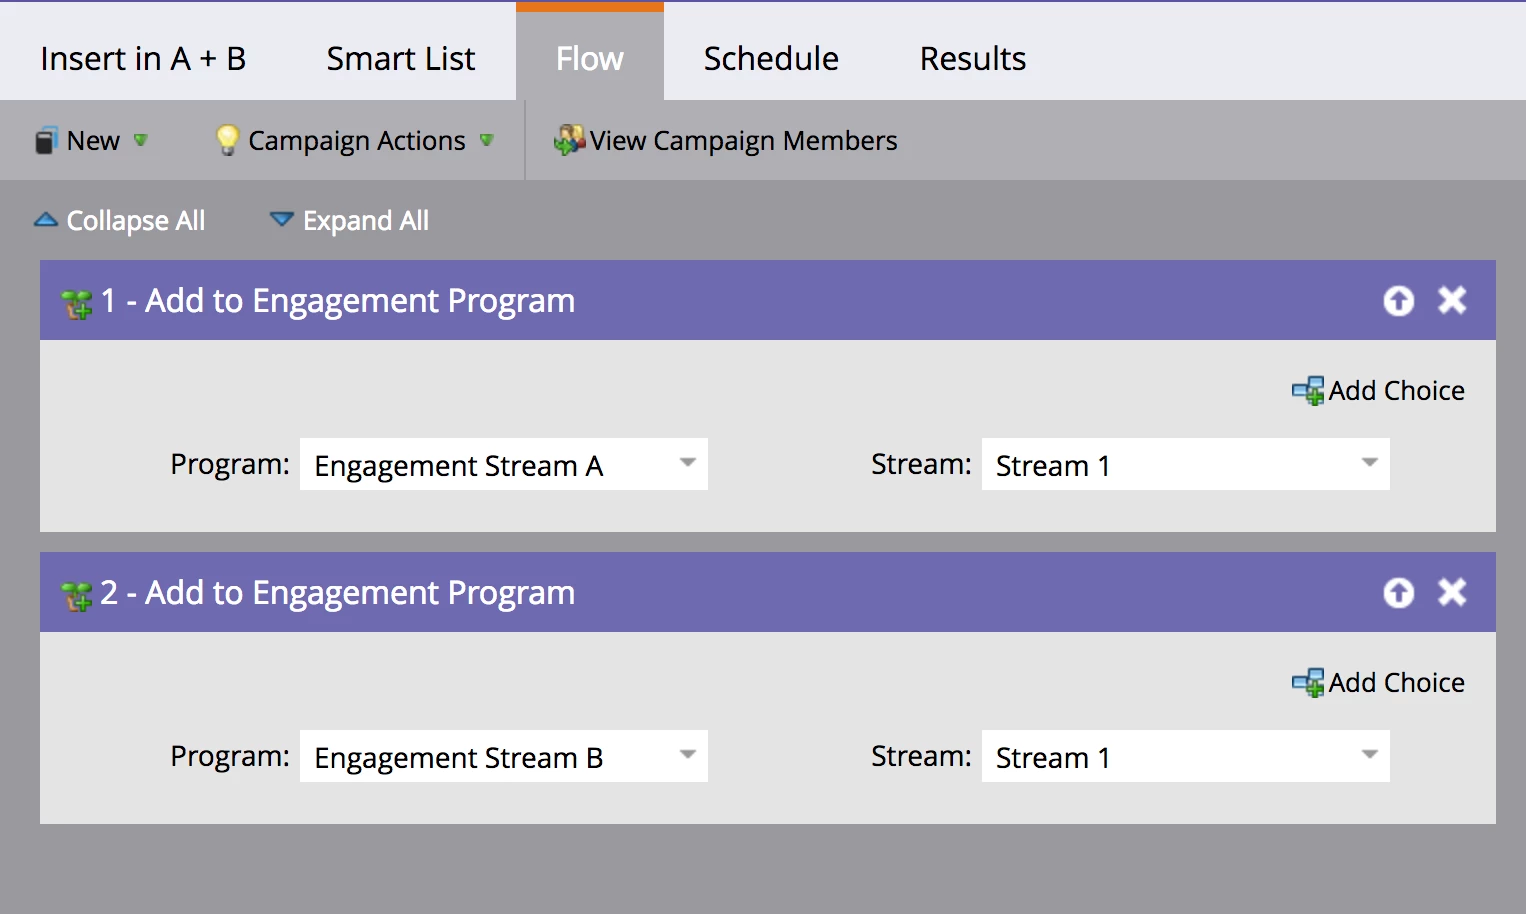This screenshot has height=914, width=1526.
Task: Open Program dropdown showing Engagement Stream B
Action: 504,756
